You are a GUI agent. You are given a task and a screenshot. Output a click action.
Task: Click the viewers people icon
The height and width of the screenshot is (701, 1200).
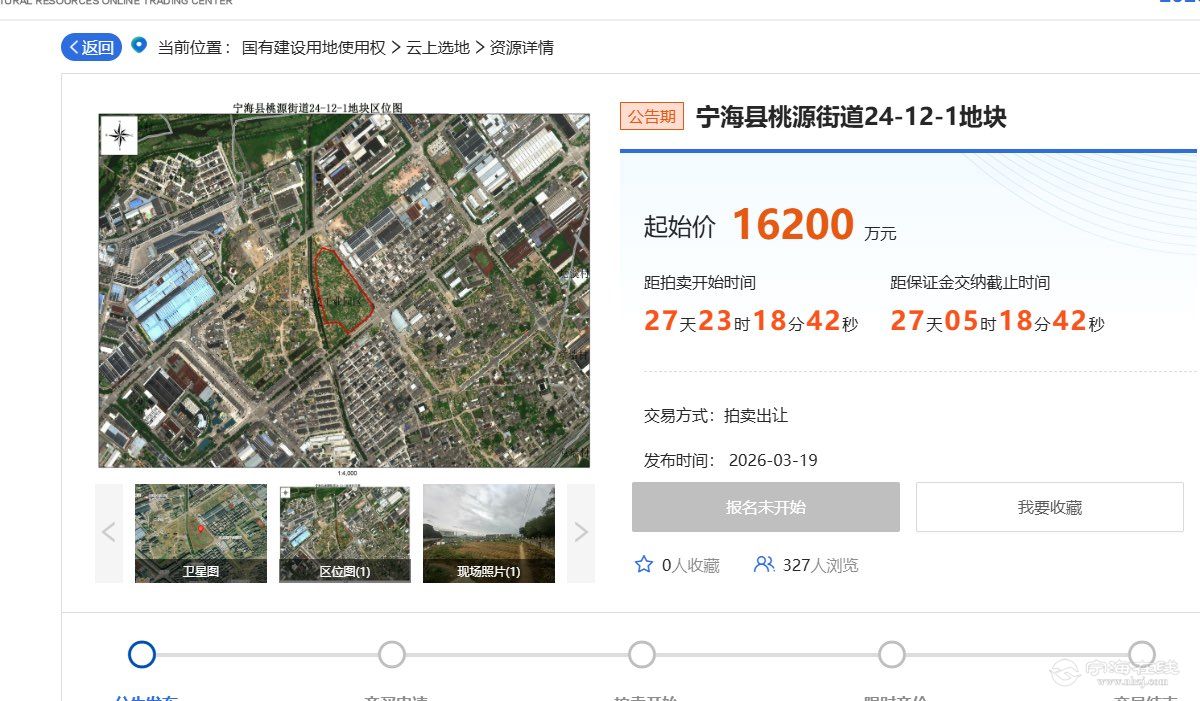pyautogui.click(x=764, y=565)
